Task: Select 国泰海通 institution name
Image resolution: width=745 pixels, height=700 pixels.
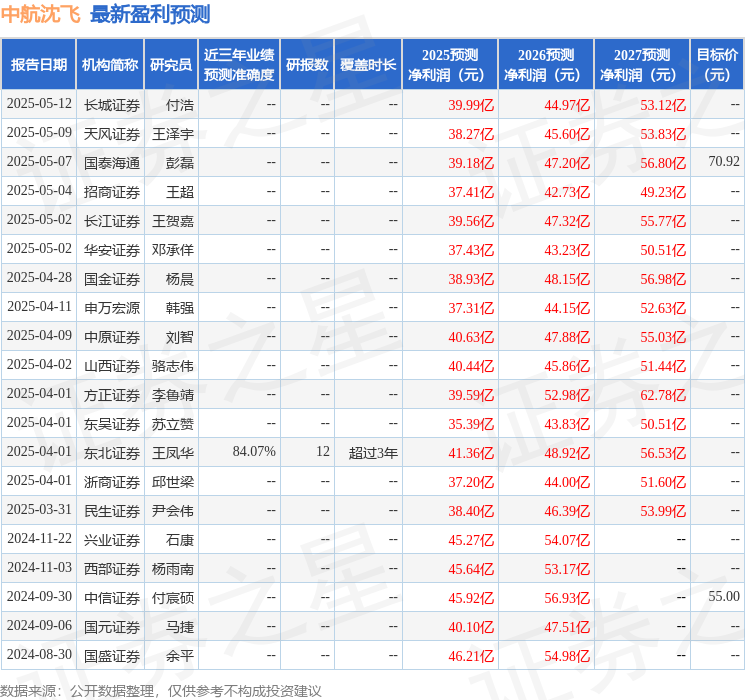Action: point(112,163)
